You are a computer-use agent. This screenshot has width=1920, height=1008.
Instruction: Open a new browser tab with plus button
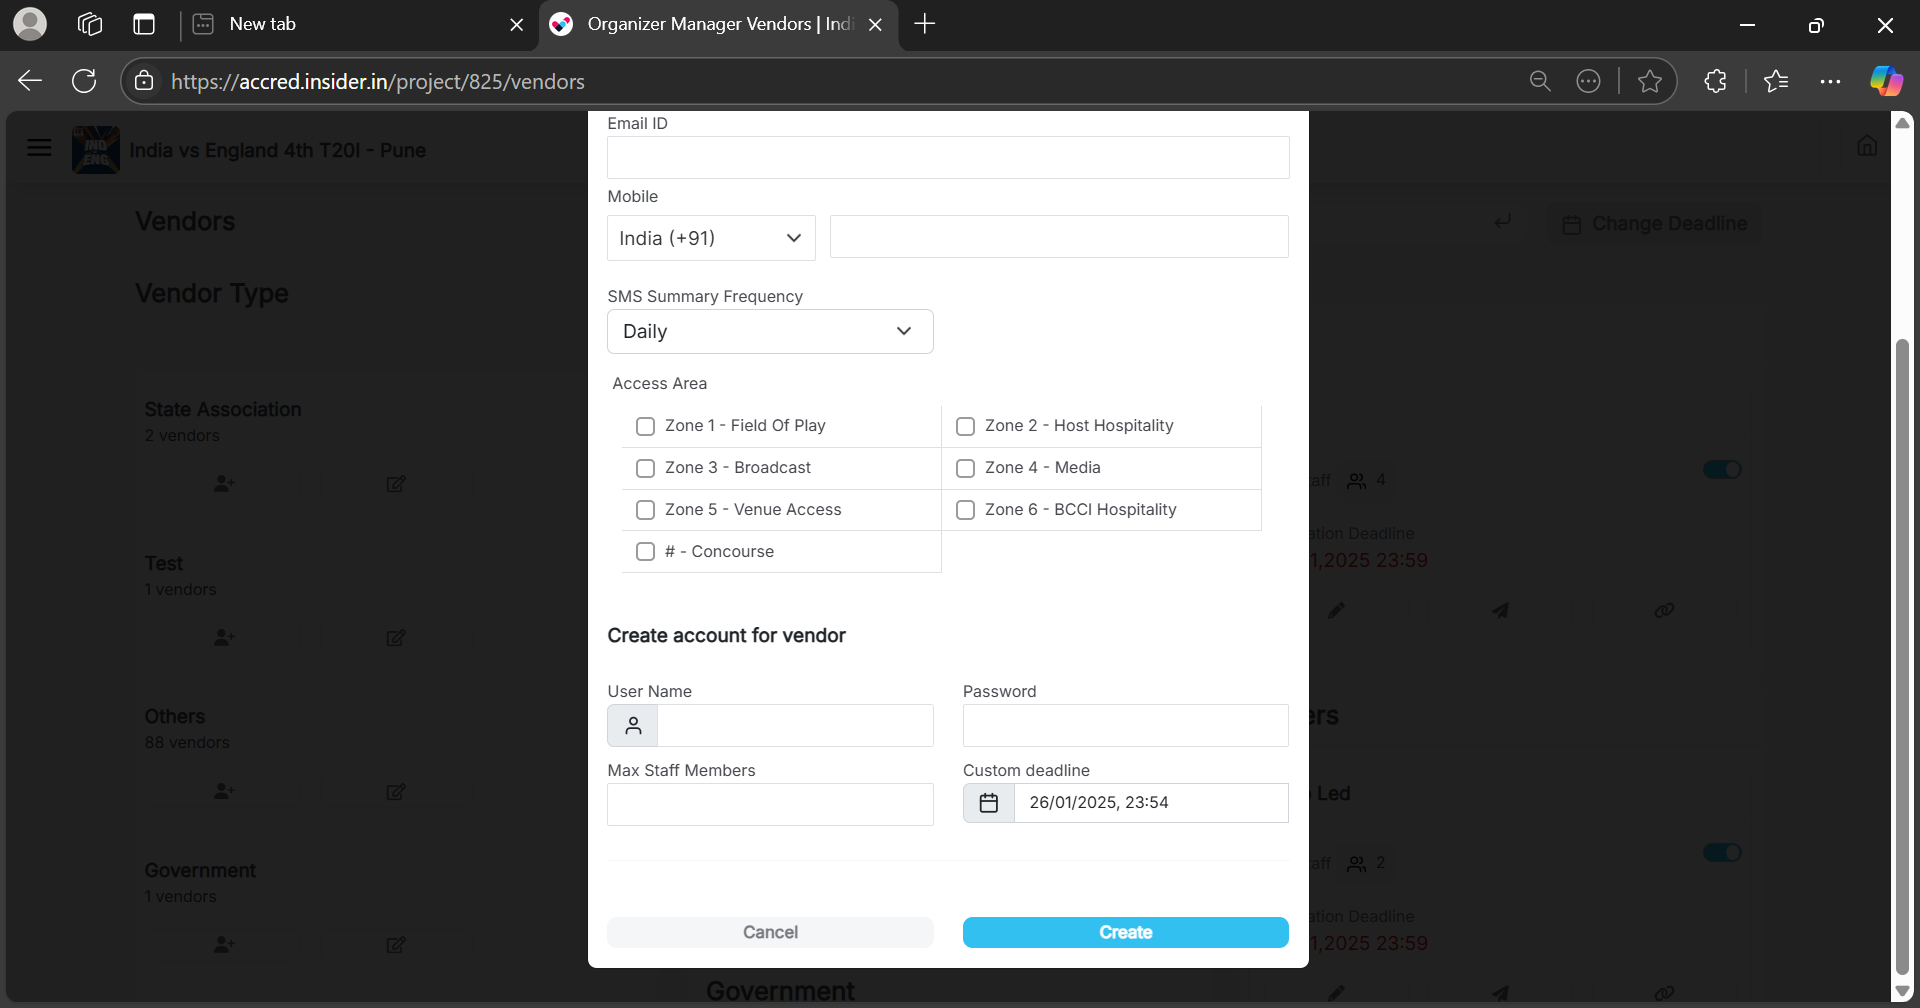point(925,24)
